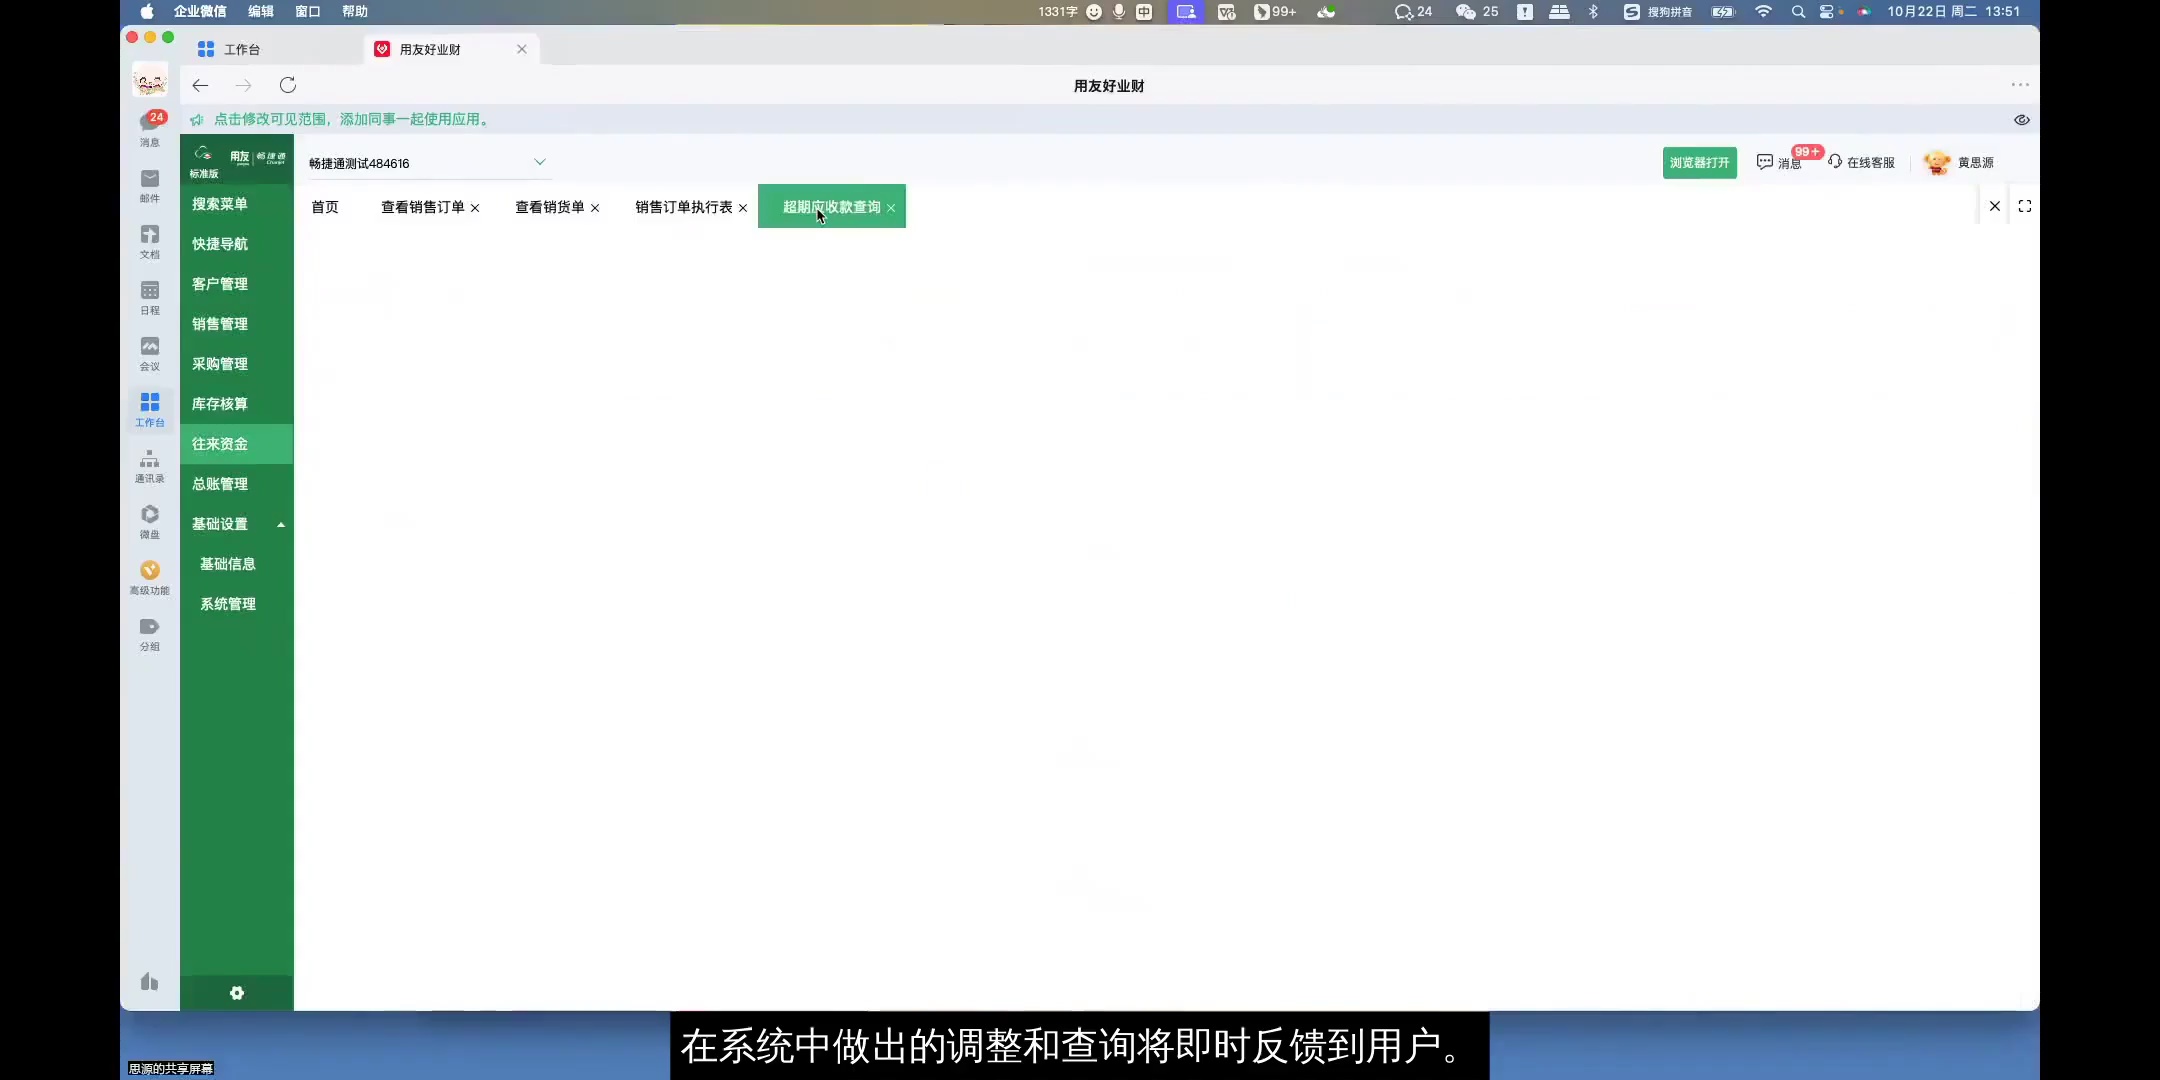
Task: 切换到查看销货单标签页
Action: 549,207
